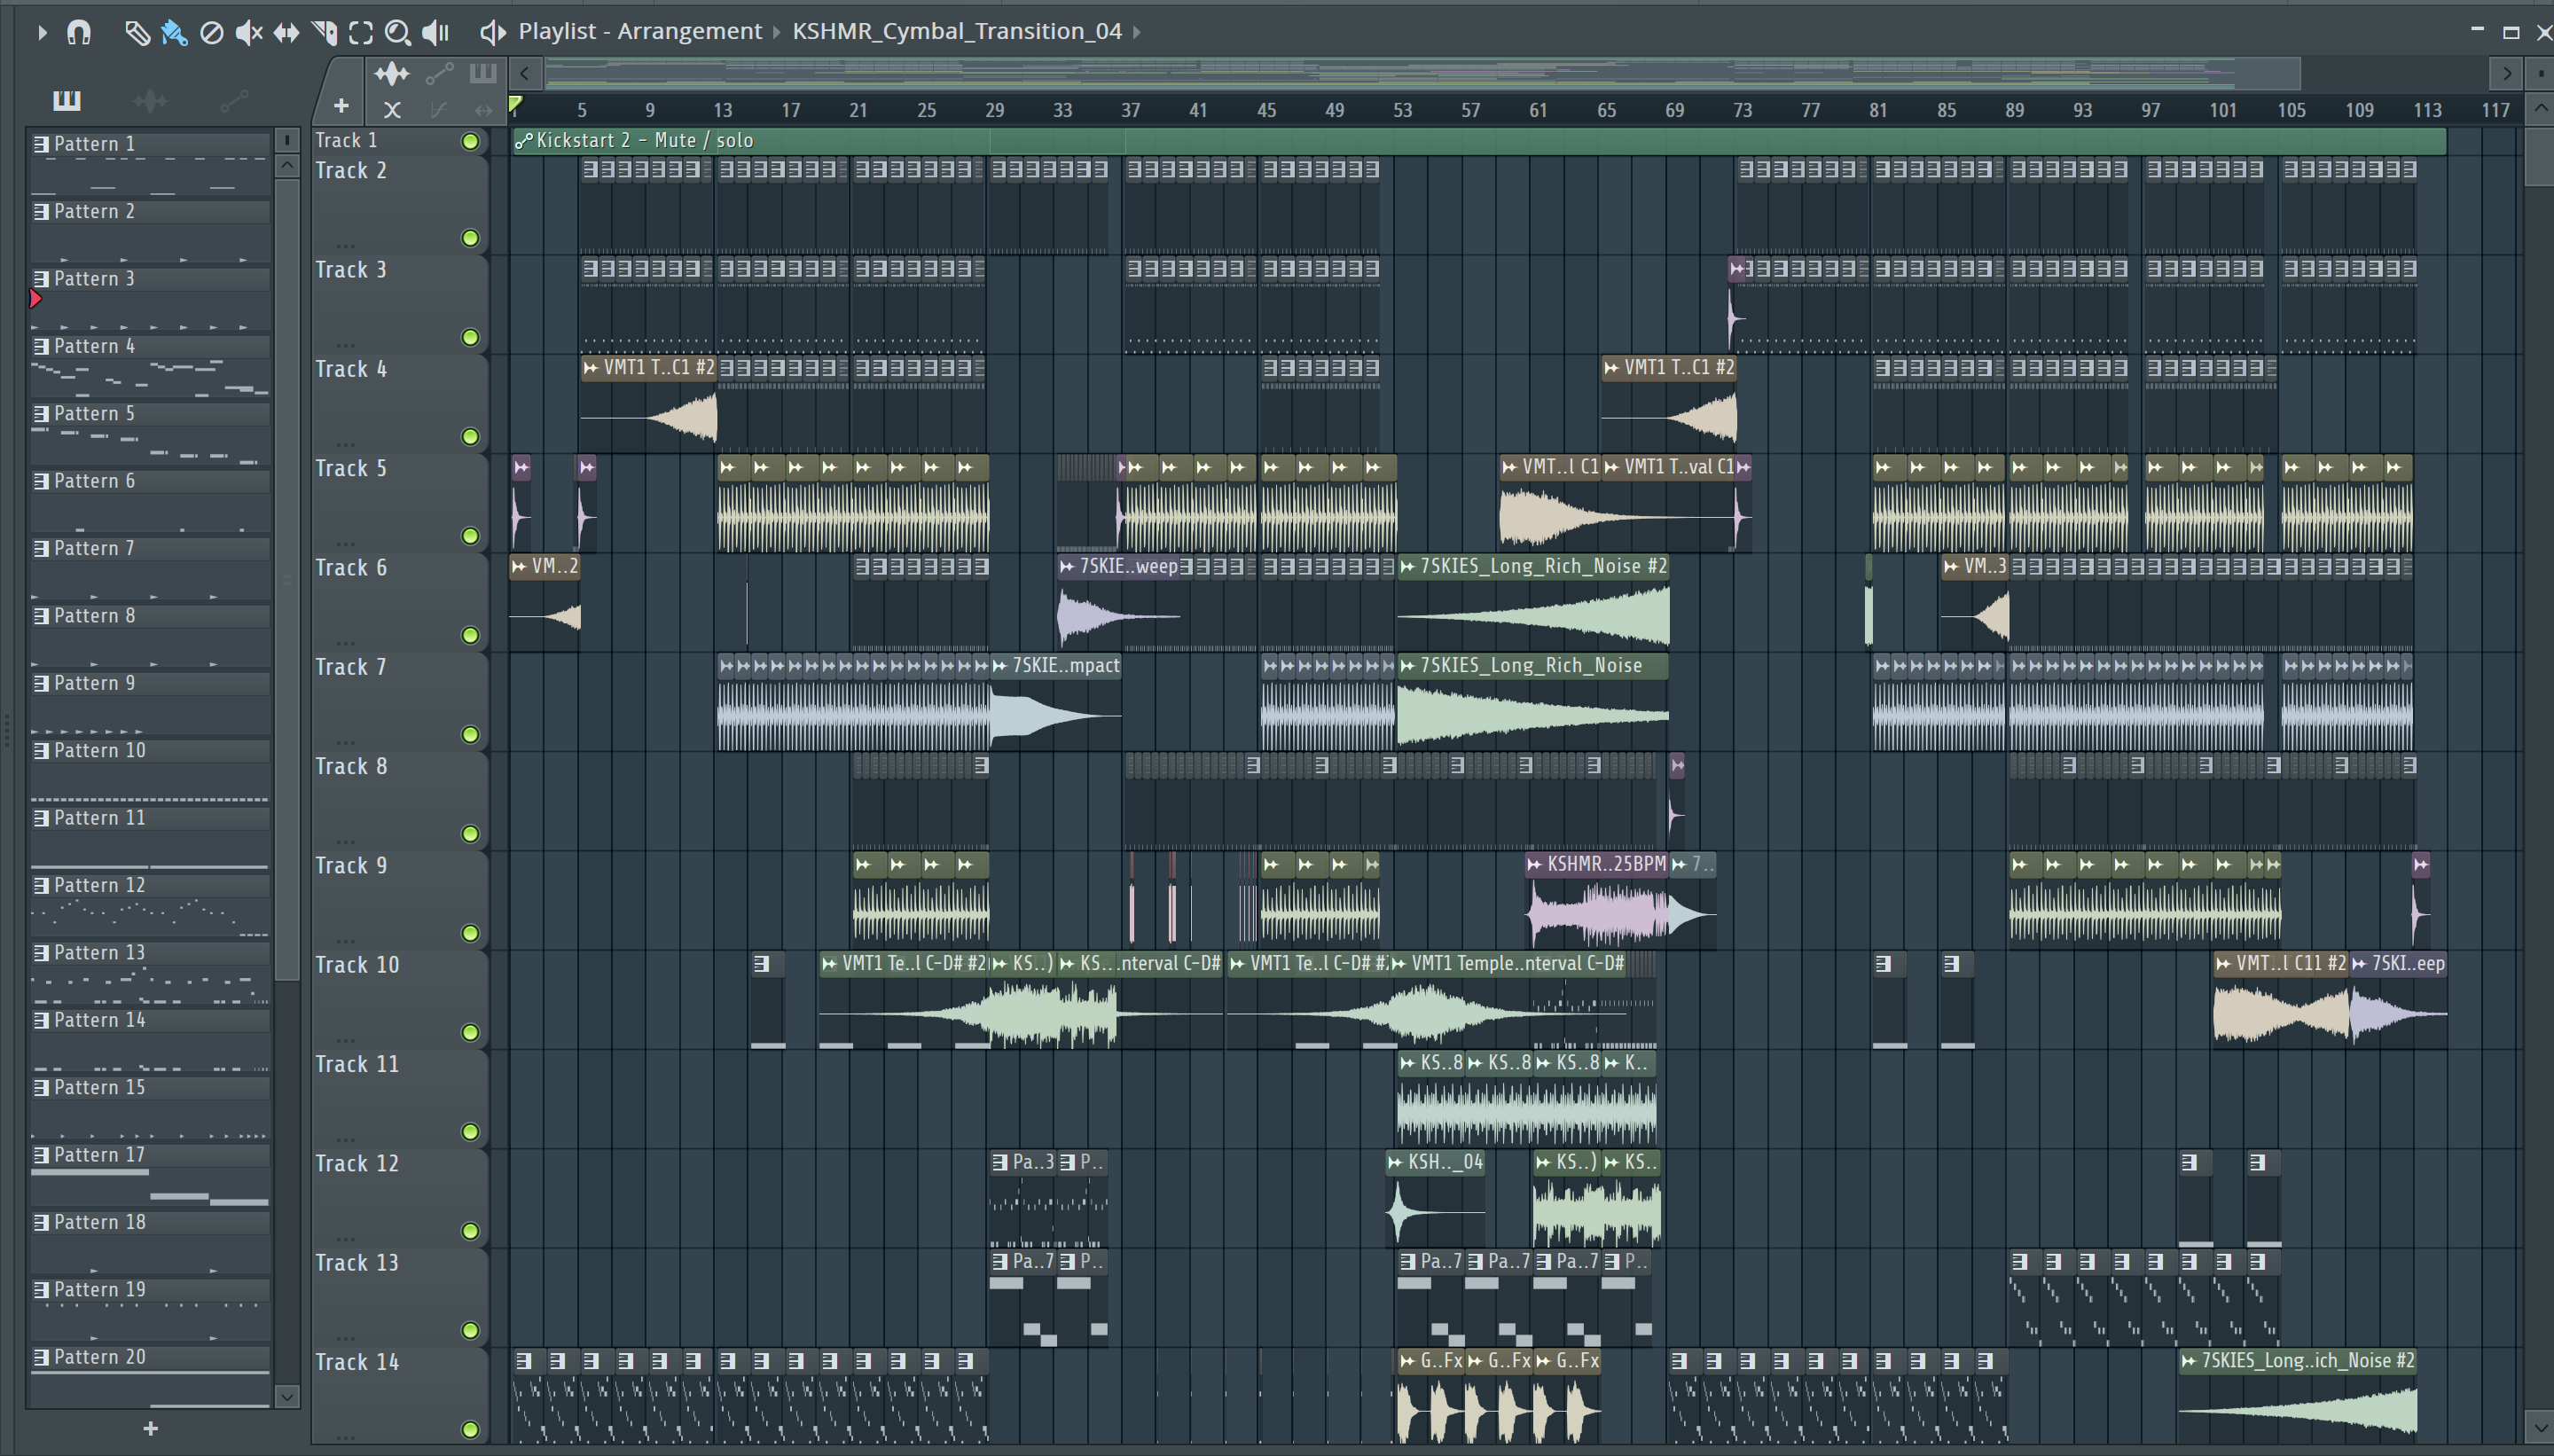Focus pattern clips with piano icon
The height and width of the screenshot is (1456, 2554).
click(483, 73)
